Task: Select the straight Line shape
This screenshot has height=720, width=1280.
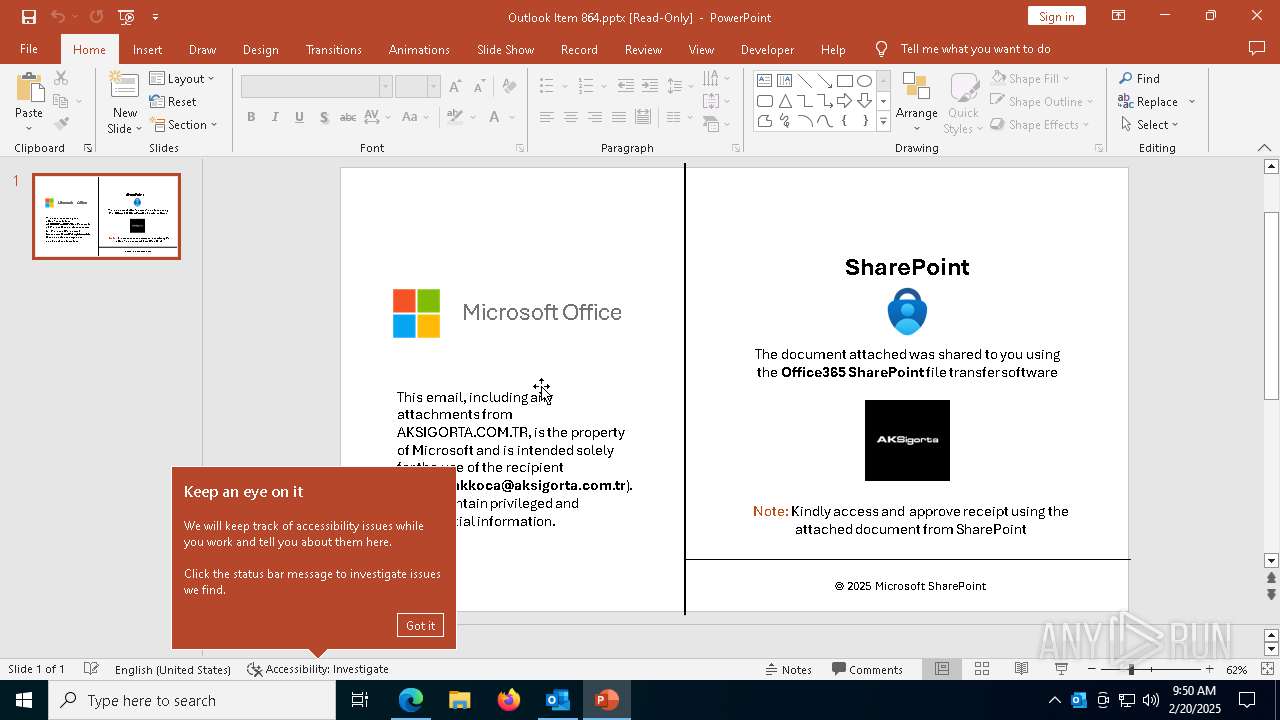Action: point(805,81)
